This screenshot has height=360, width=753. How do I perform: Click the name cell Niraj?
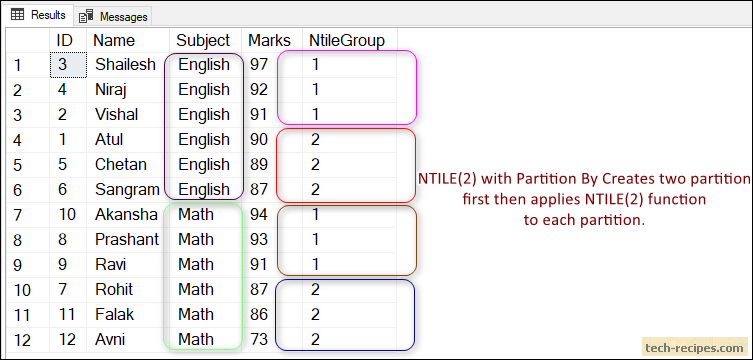coord(128,90)
